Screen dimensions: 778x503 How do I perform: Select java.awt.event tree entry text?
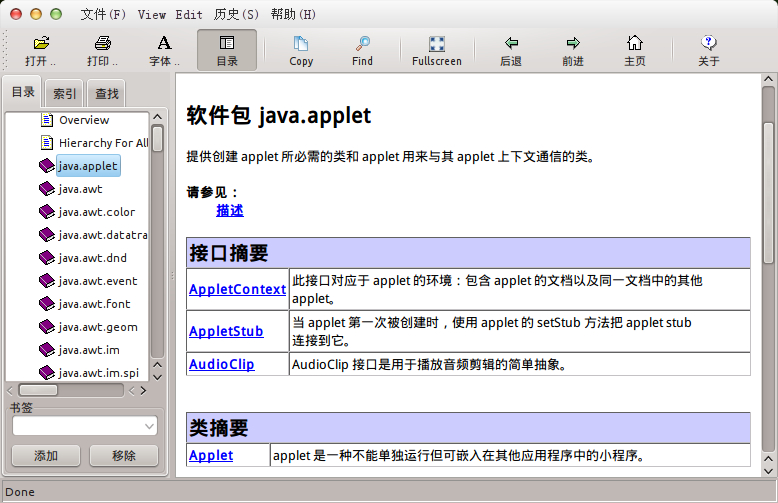click(x=97, y=281)
